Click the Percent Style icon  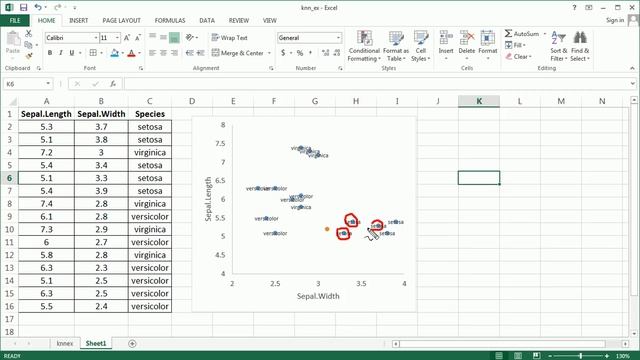300,53
